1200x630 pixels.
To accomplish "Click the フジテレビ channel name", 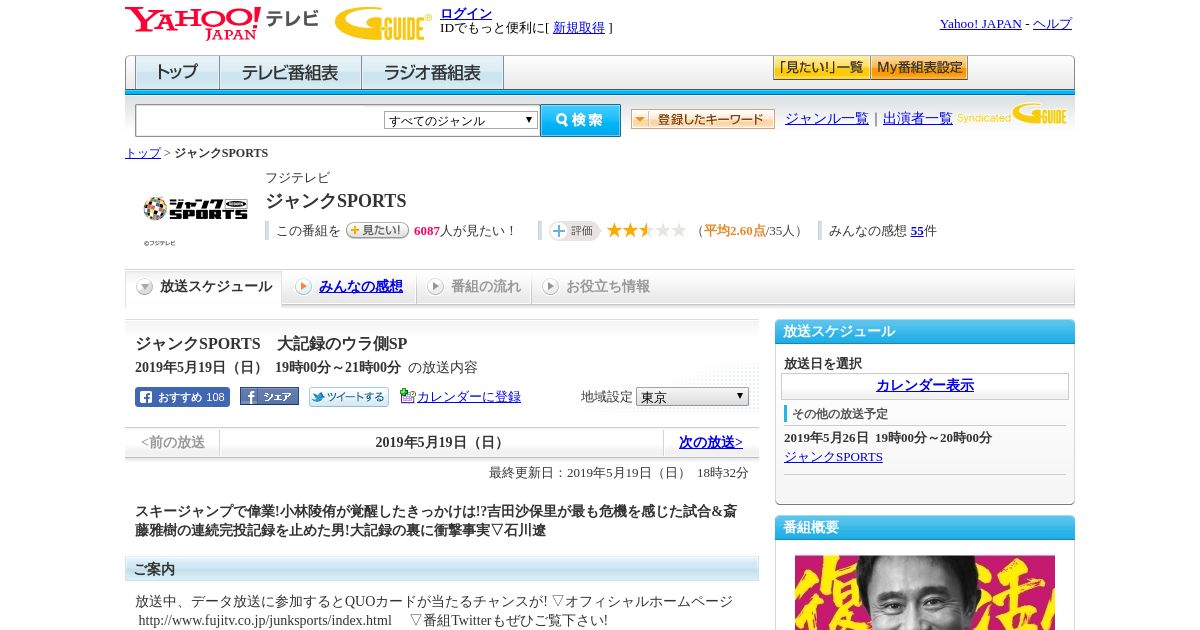I will point(297,178).
